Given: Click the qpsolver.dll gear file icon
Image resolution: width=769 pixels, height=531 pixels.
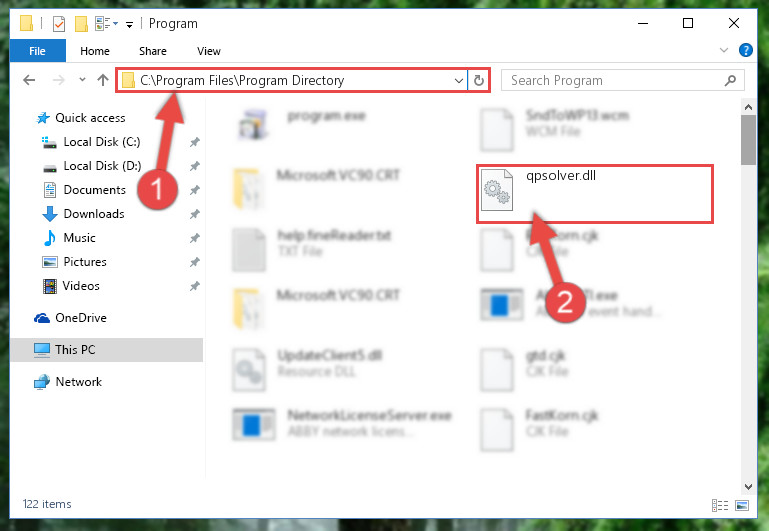Looking at the screenshot, I should 497,190.
